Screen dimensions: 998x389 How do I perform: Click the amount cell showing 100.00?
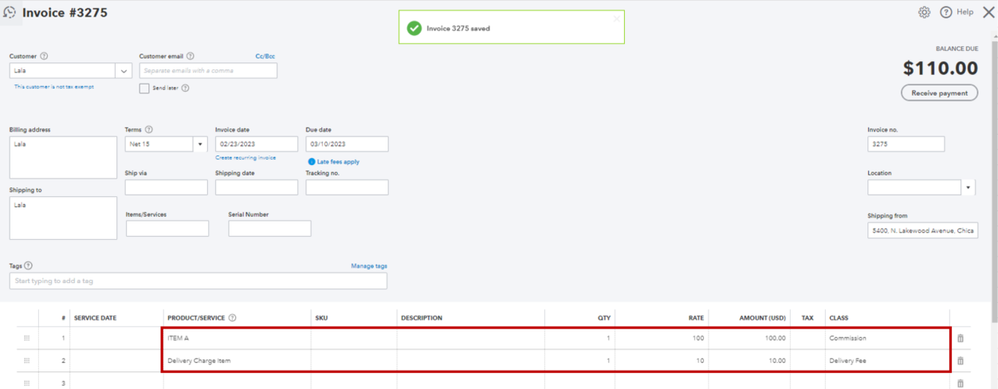[750, 338]
